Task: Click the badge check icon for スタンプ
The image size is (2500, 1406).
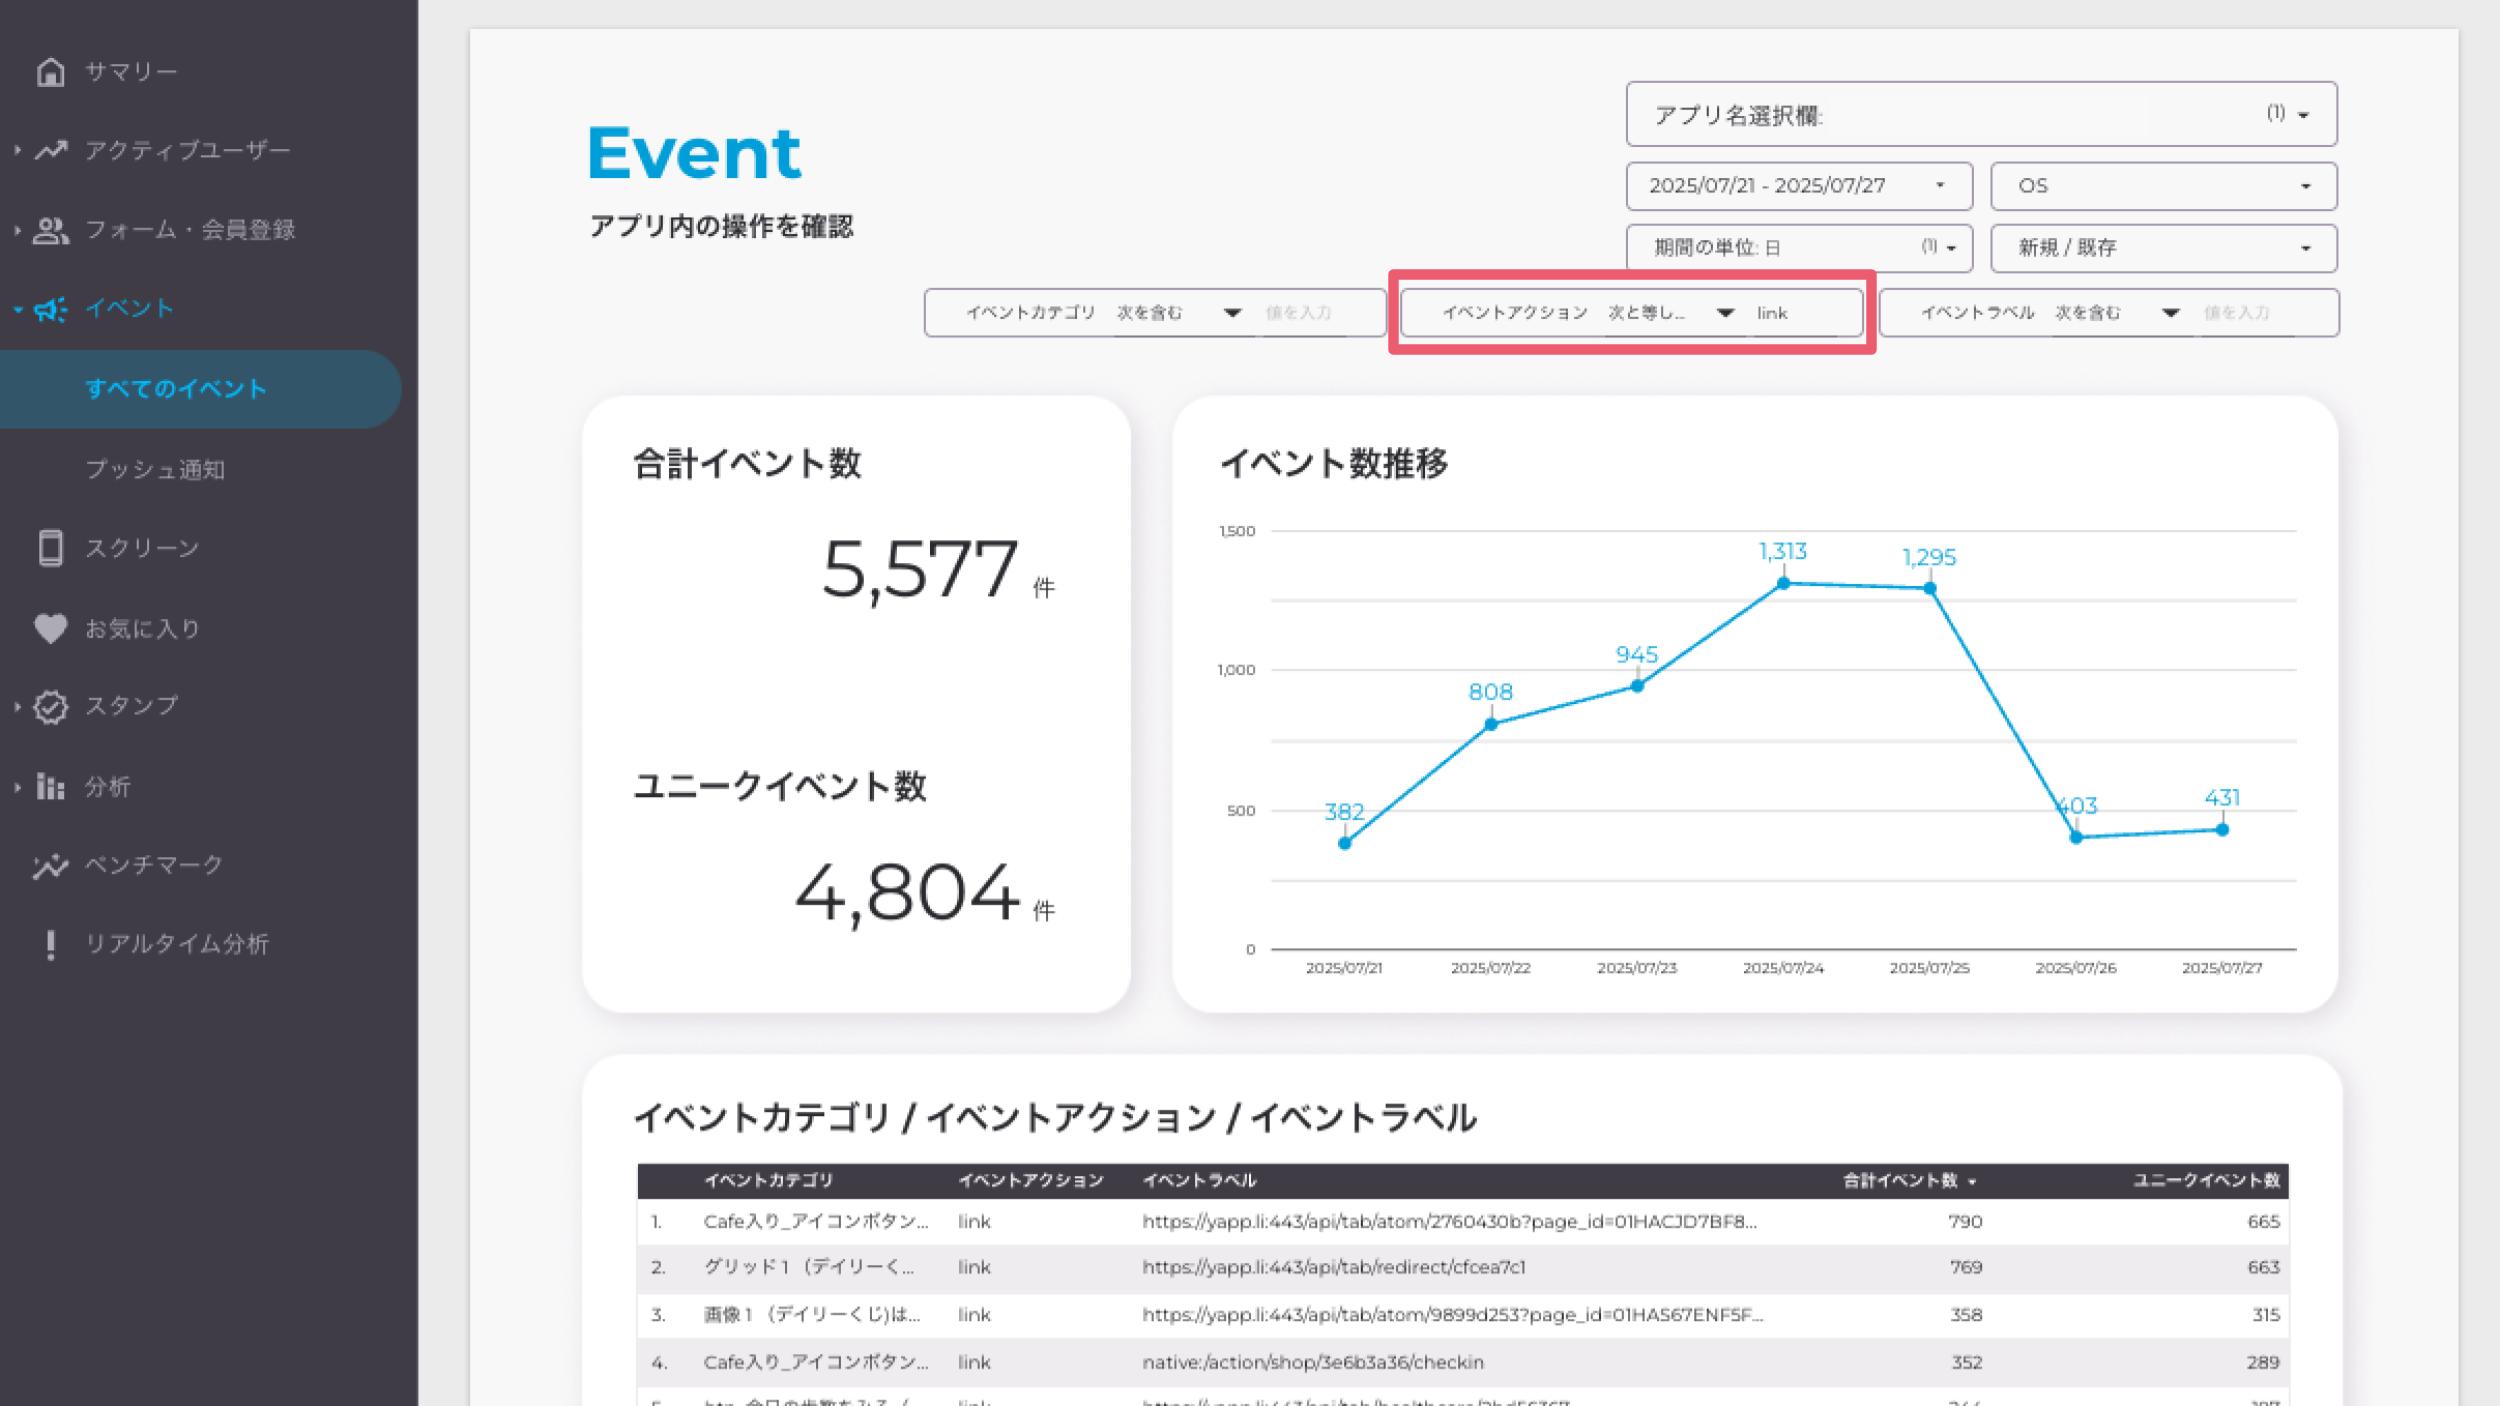Action: 50,706
